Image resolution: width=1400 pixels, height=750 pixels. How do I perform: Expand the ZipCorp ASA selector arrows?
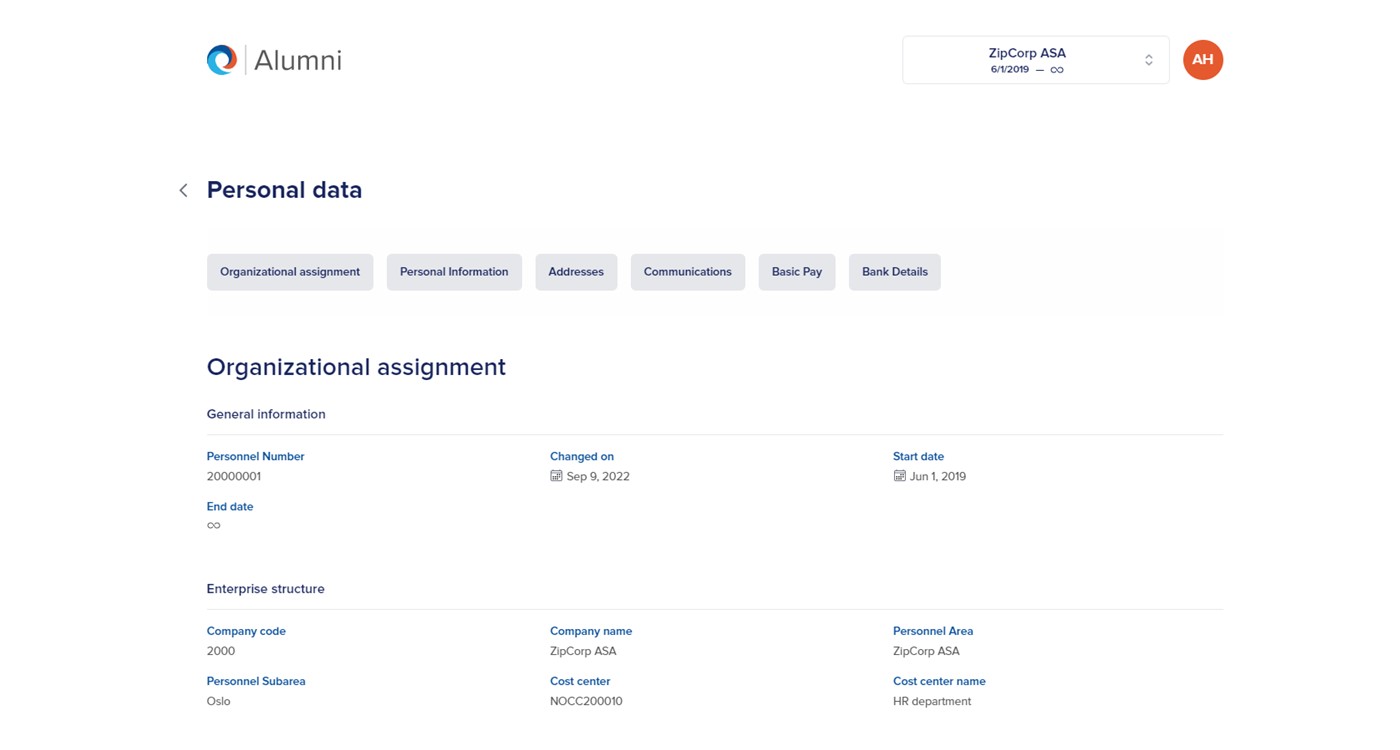pos(1148,60)
